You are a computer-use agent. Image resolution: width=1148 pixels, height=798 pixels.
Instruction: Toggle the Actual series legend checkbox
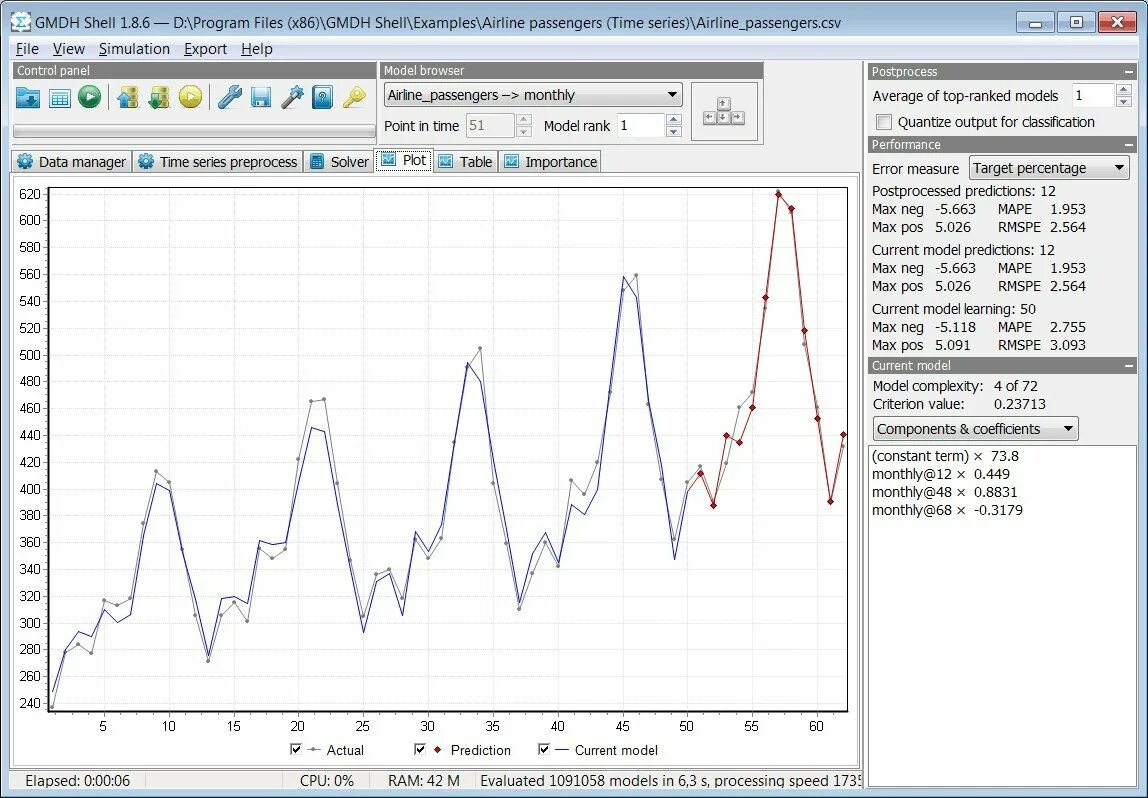click(x=296, y=749)
